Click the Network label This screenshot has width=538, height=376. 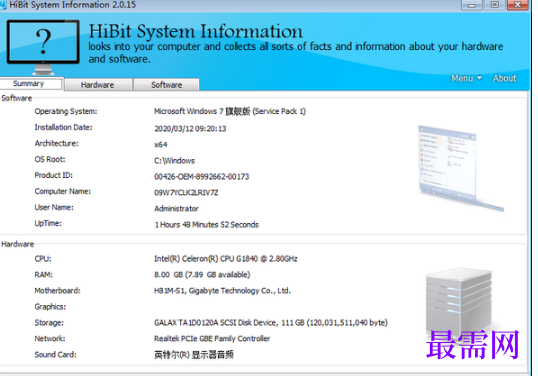point(50,339)
